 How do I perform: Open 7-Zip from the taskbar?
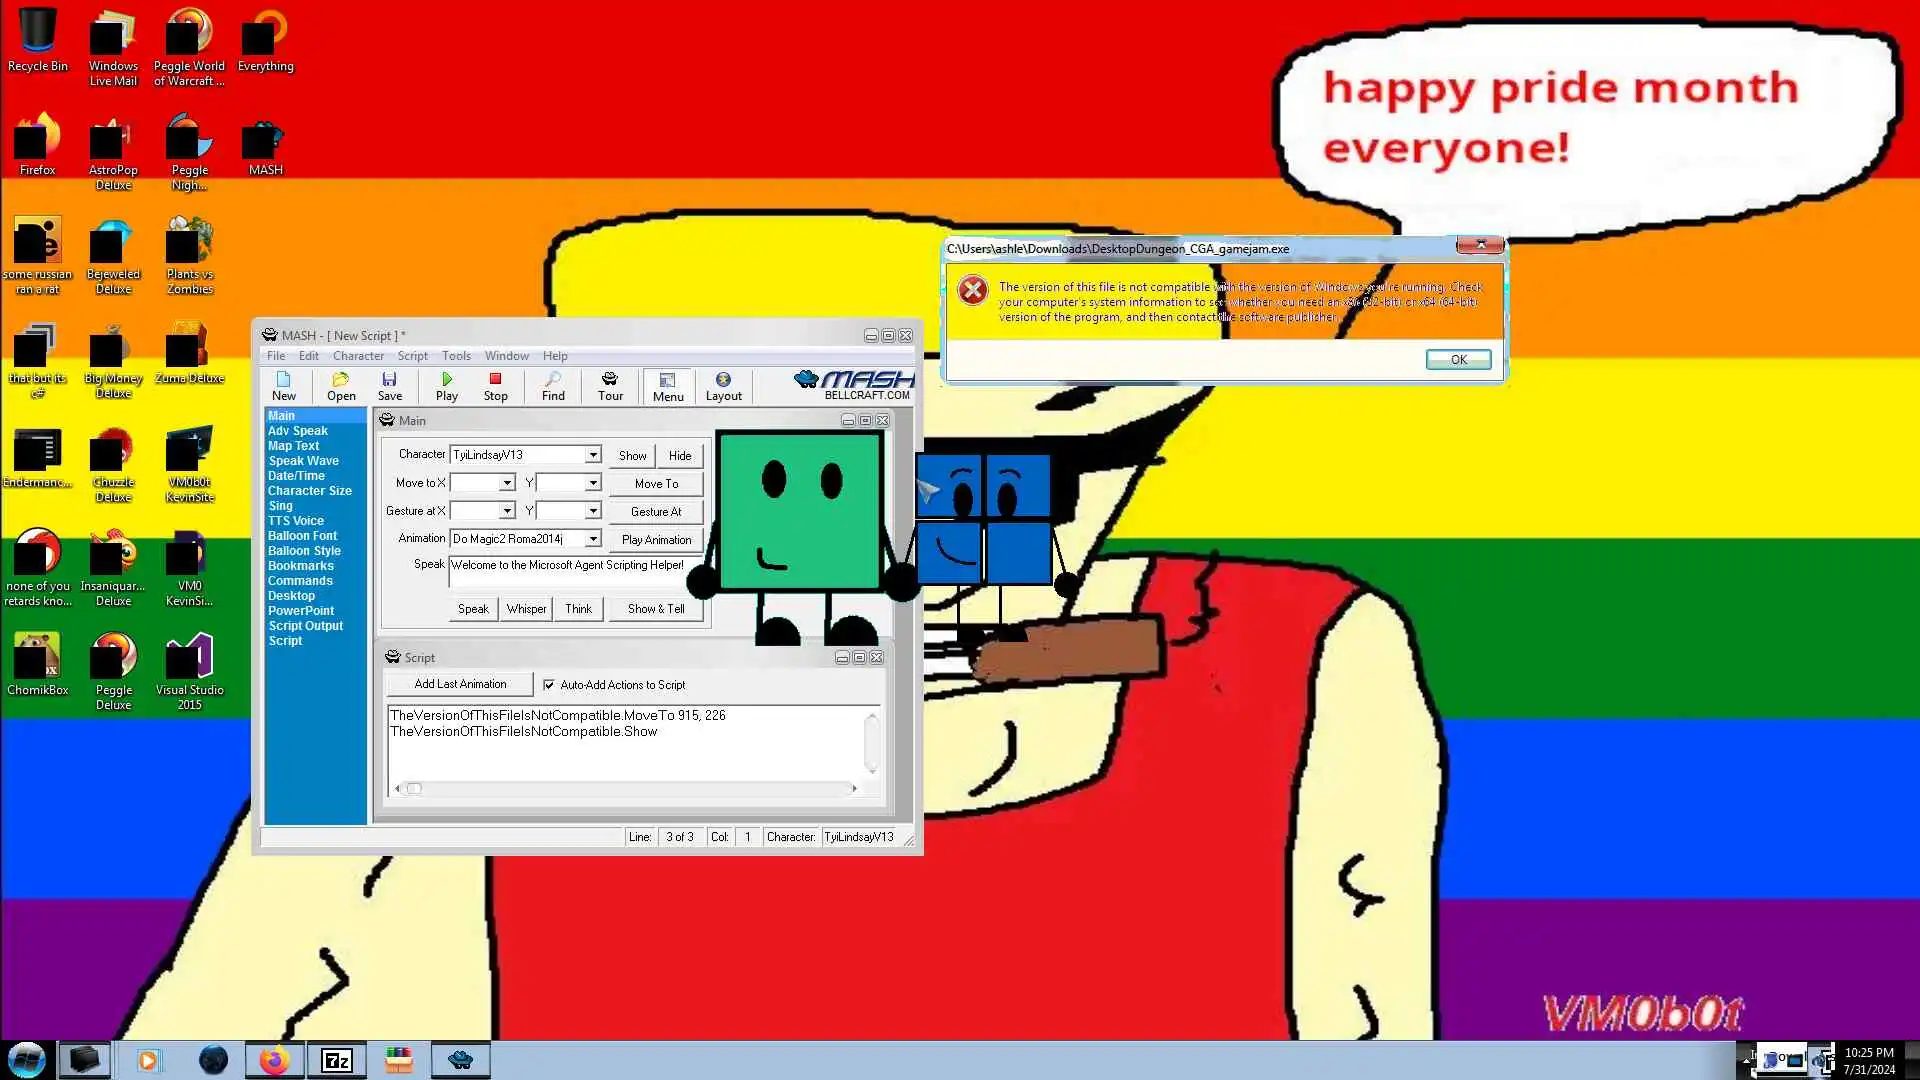tap(336, 1060)
